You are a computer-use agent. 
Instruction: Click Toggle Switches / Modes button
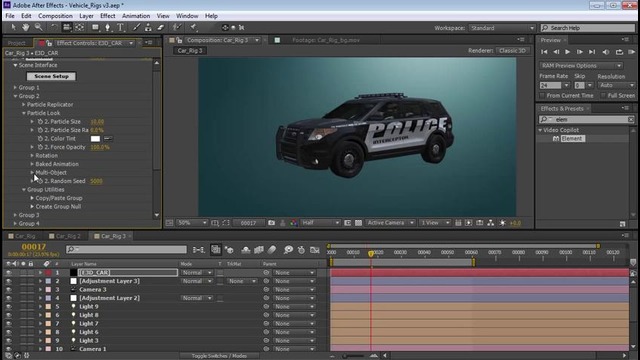(219, 356)
